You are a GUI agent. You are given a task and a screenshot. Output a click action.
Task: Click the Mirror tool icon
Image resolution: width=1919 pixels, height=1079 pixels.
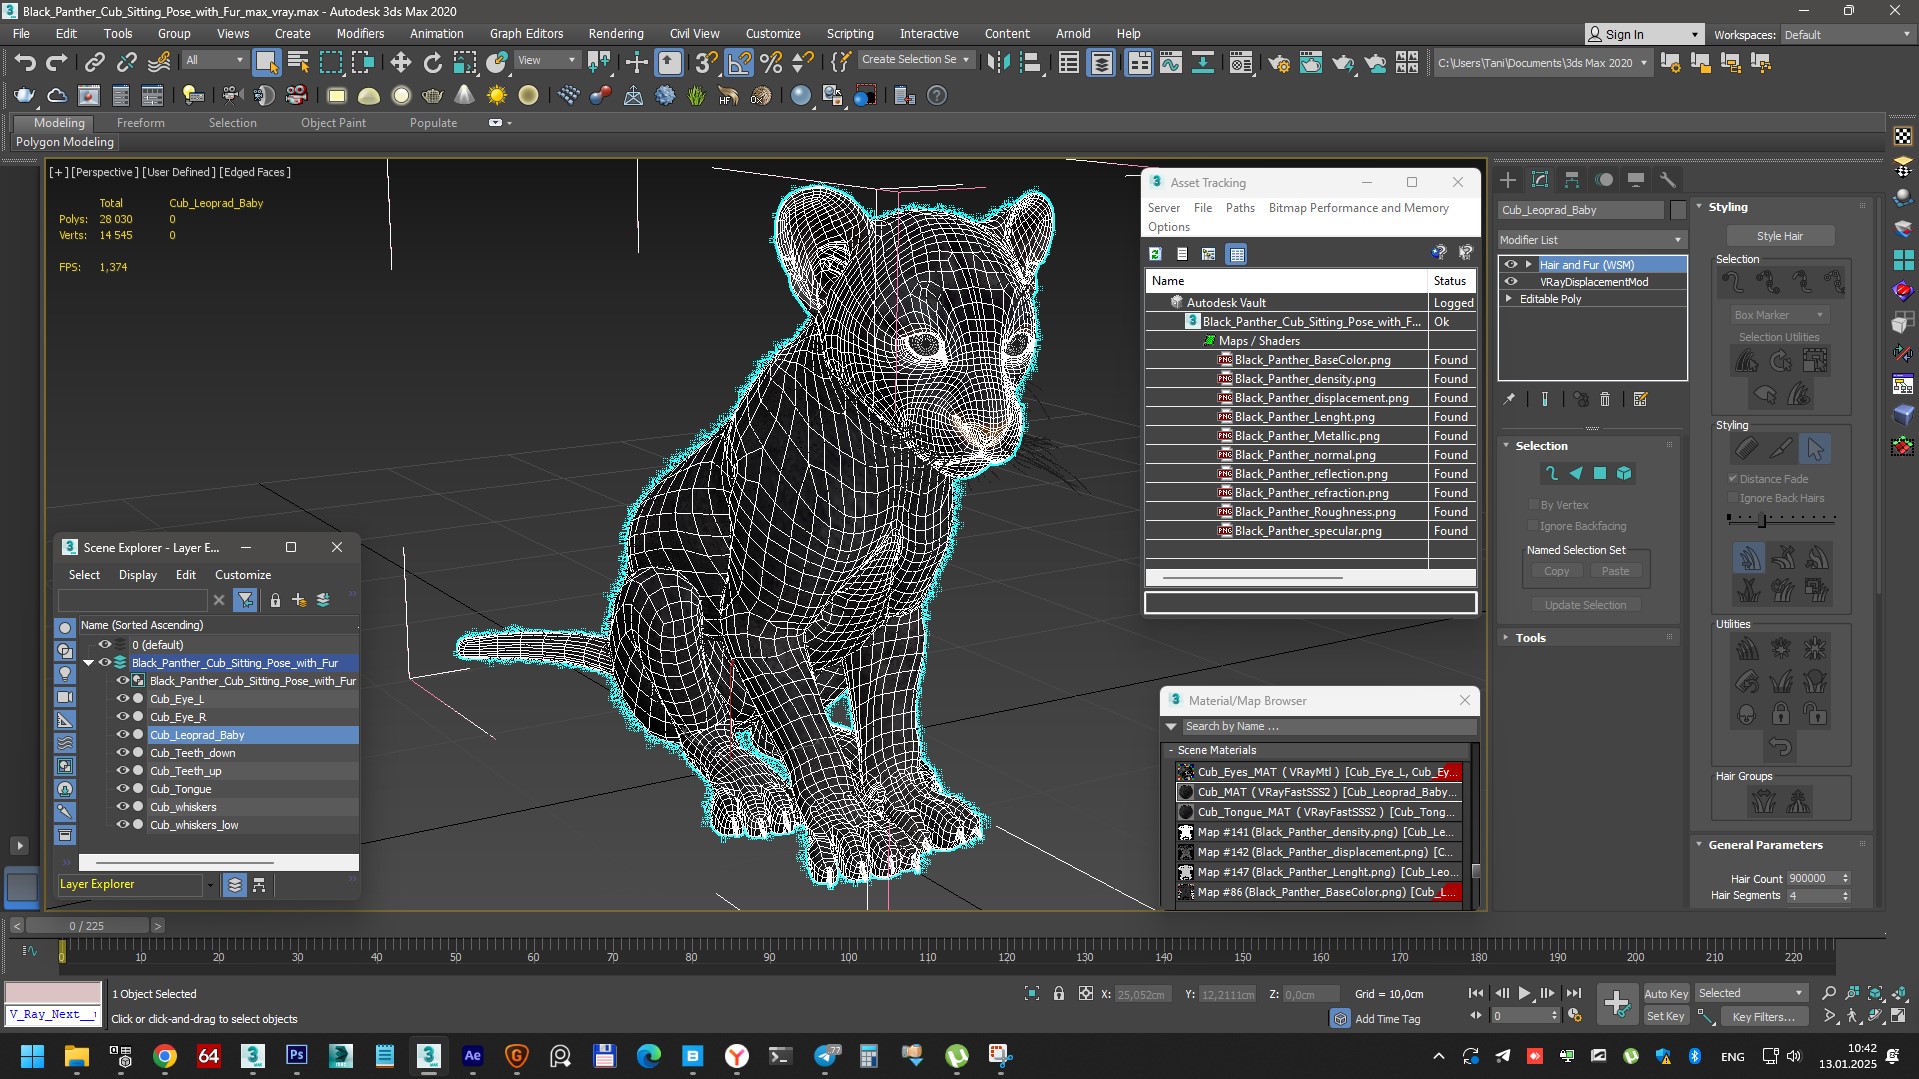(997, 63)
